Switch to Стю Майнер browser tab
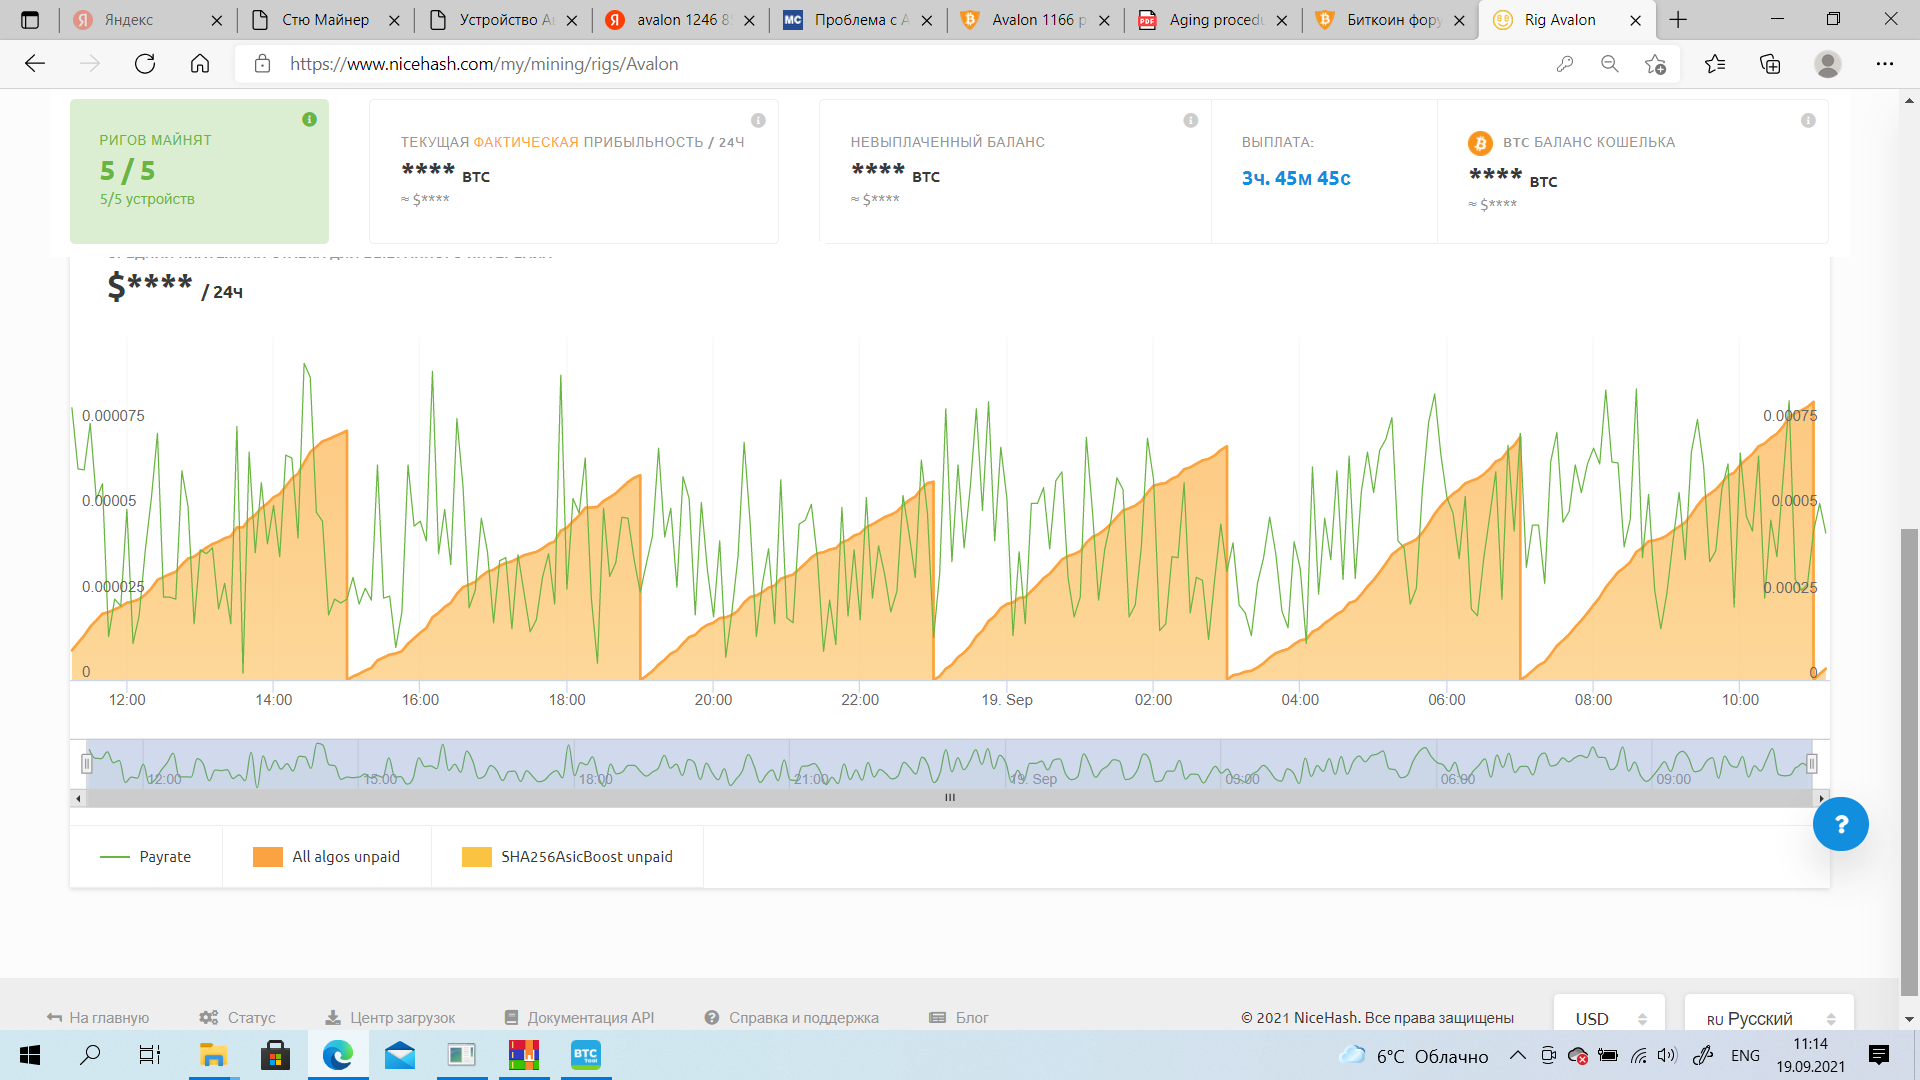This screenshot has height=1080, width=1920. click(x=324, y=20)
